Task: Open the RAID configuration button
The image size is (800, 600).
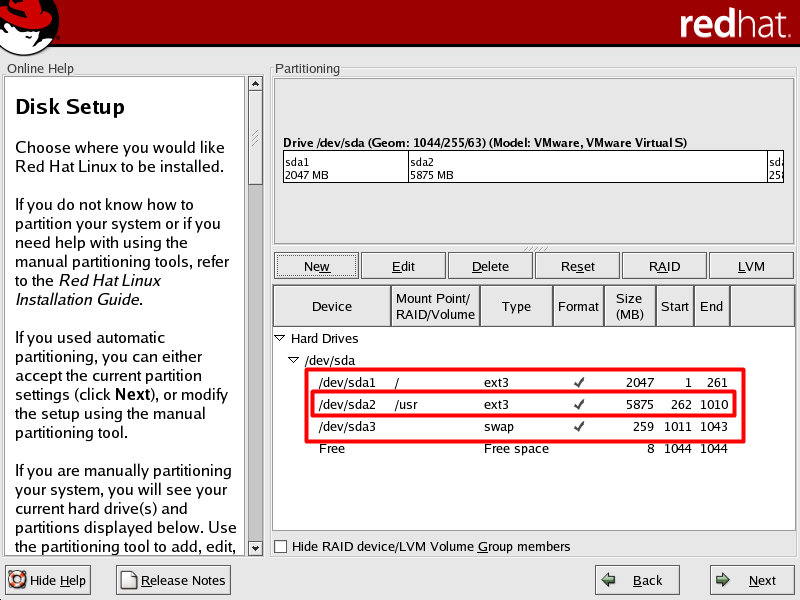Action: pyautogui.click(x=664, y=266)
